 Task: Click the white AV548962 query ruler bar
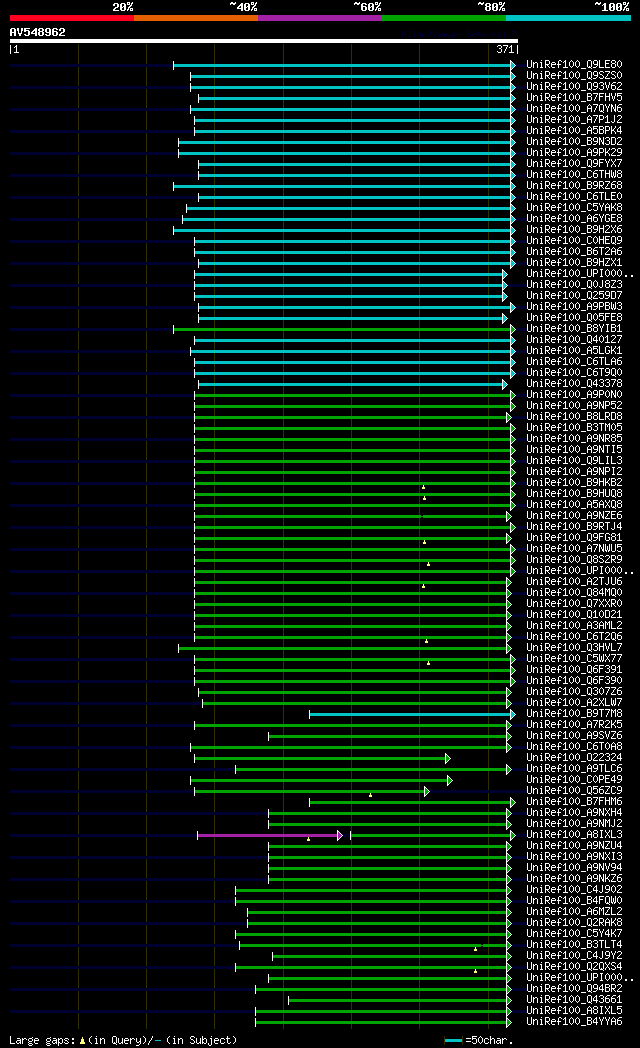(x=264, y=41)
